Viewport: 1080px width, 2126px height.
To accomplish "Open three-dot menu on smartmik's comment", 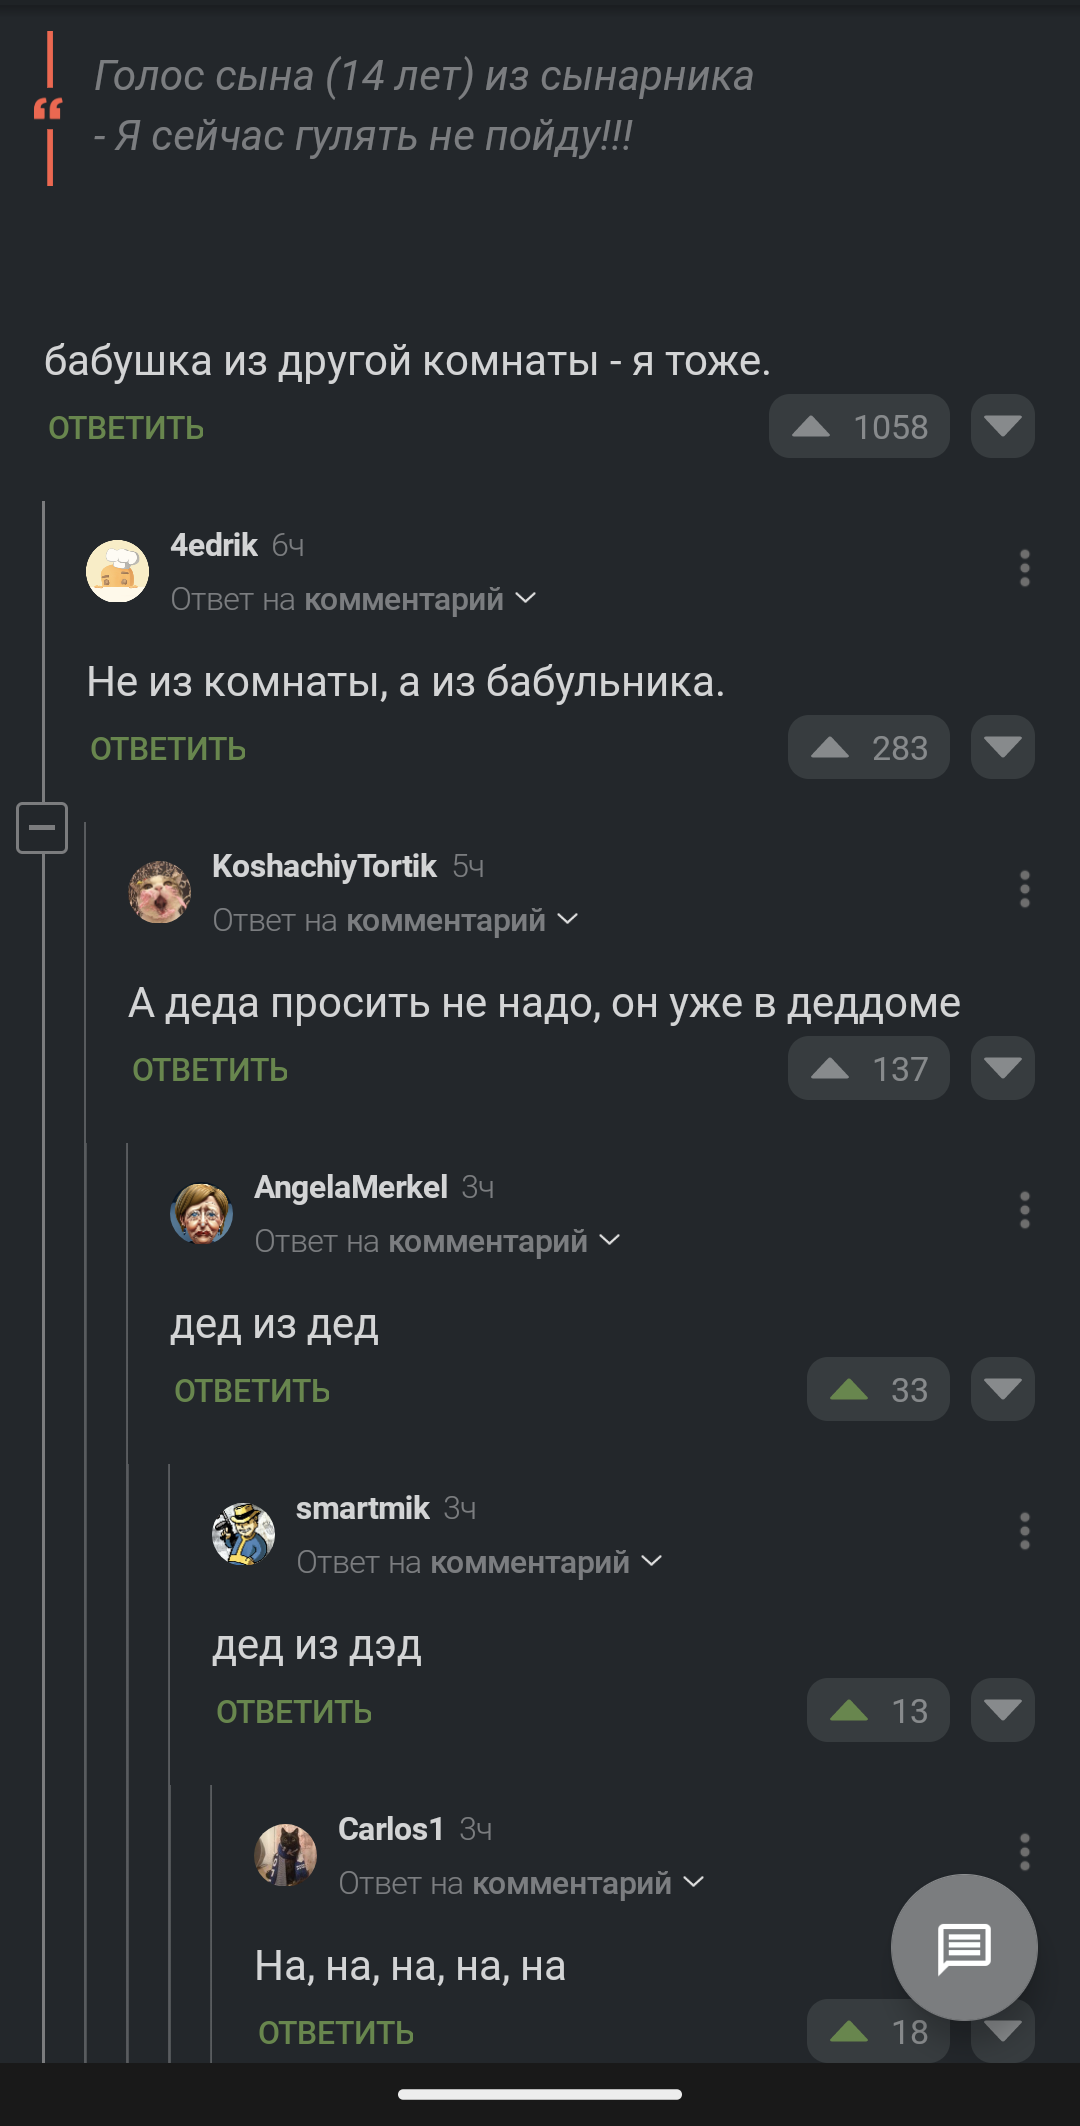I will (1024, 1531).
